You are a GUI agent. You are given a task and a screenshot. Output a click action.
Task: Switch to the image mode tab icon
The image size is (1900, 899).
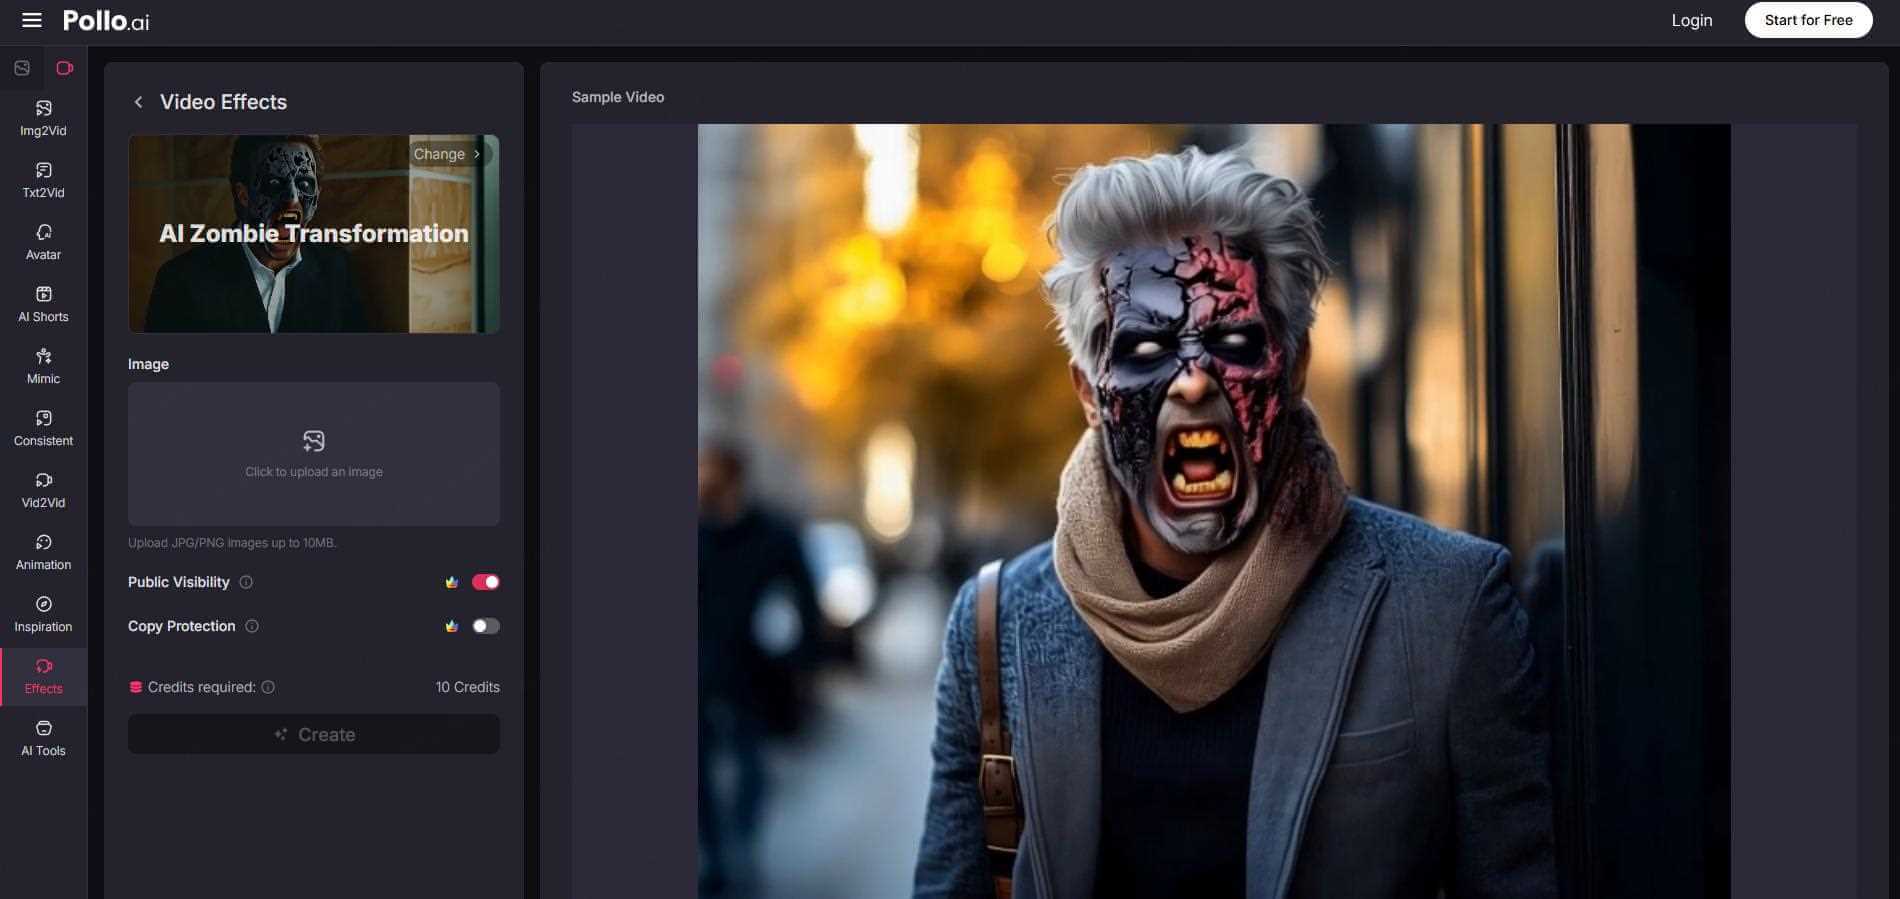tap(22, 68)
